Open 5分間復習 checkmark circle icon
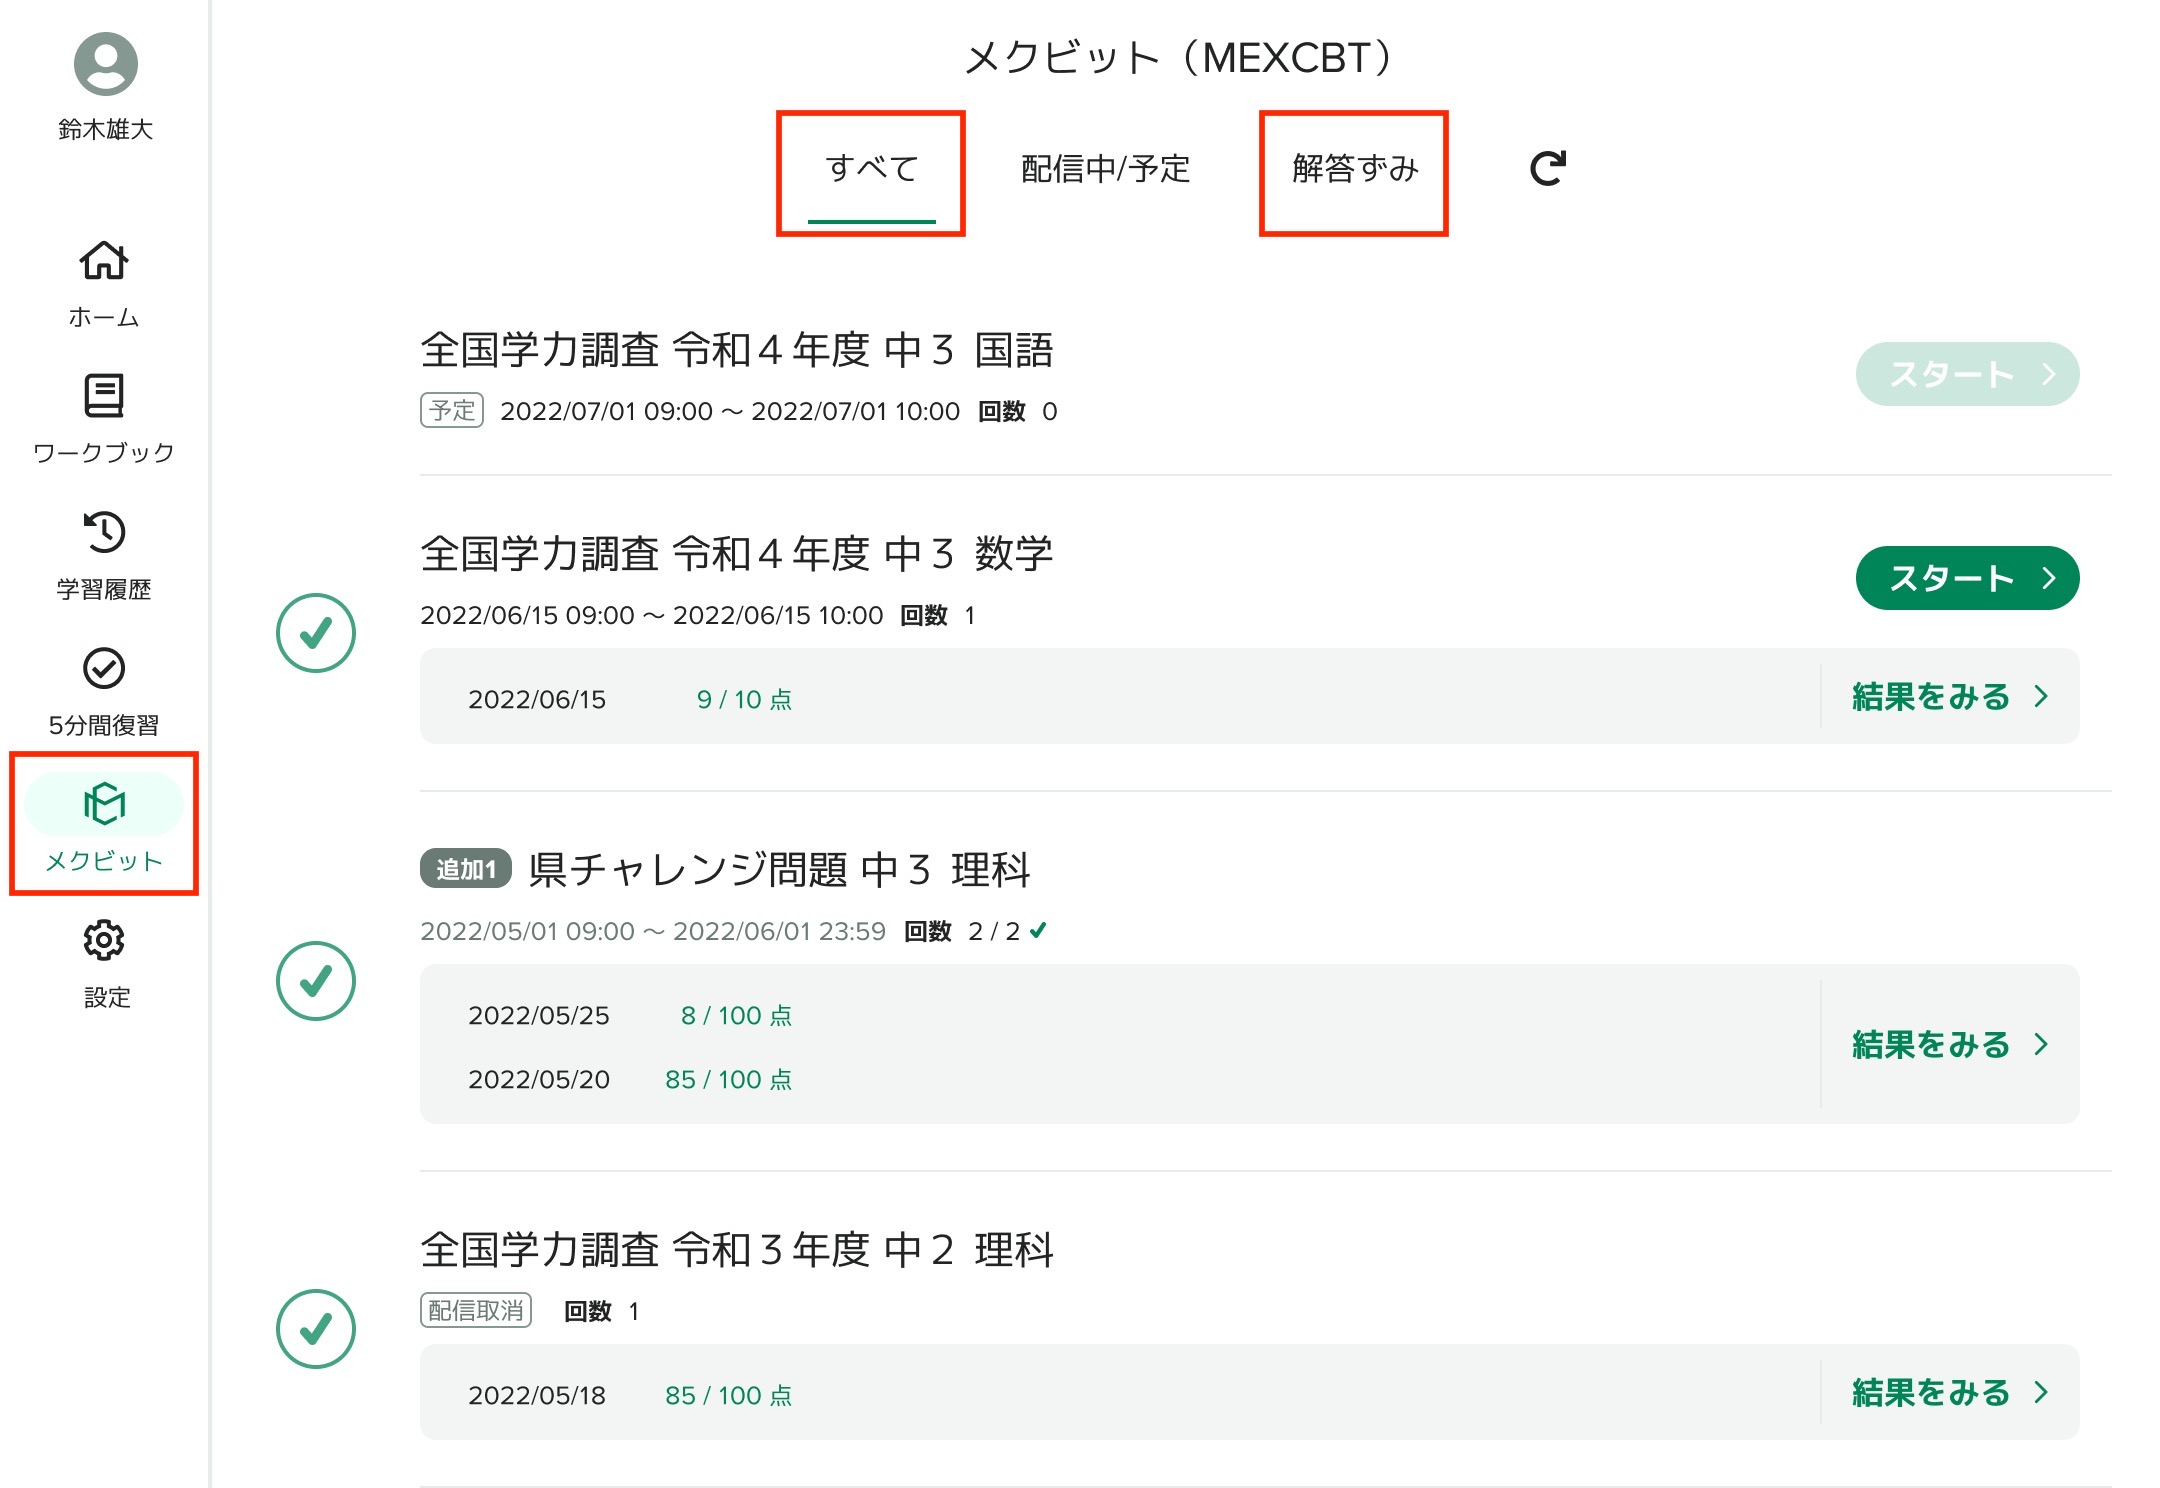2160x1488 pixels. (104, 669)
